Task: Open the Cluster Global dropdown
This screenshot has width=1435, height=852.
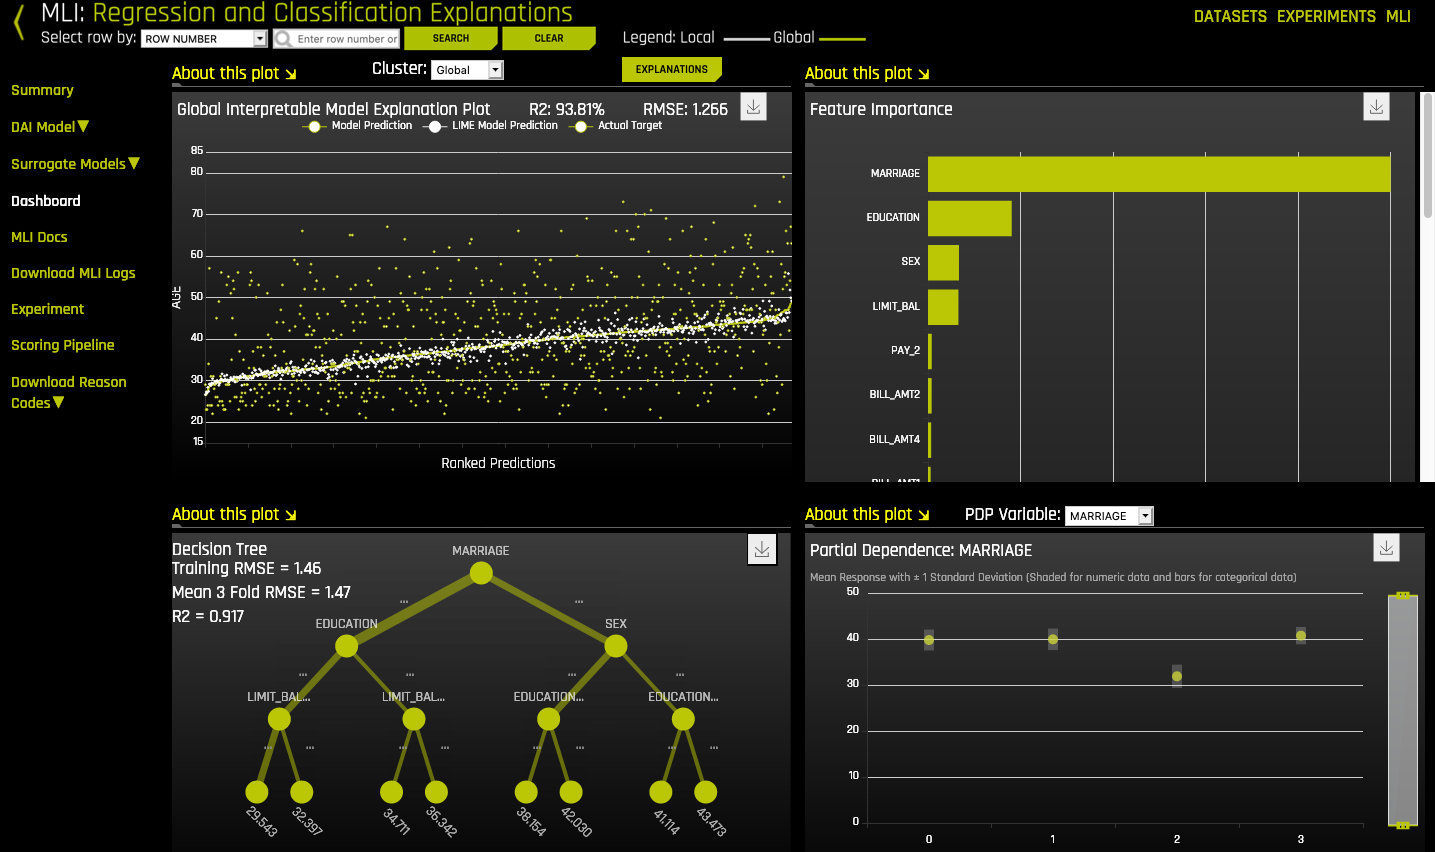Action: tap(468, 70)
